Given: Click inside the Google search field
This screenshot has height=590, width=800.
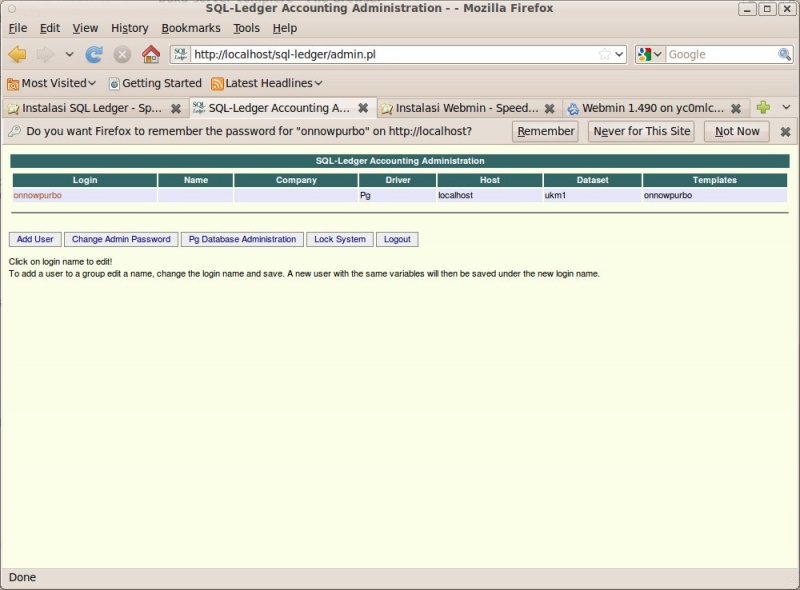Looking at the screenshot, I should pyautogui.click(x=715, y=54).
